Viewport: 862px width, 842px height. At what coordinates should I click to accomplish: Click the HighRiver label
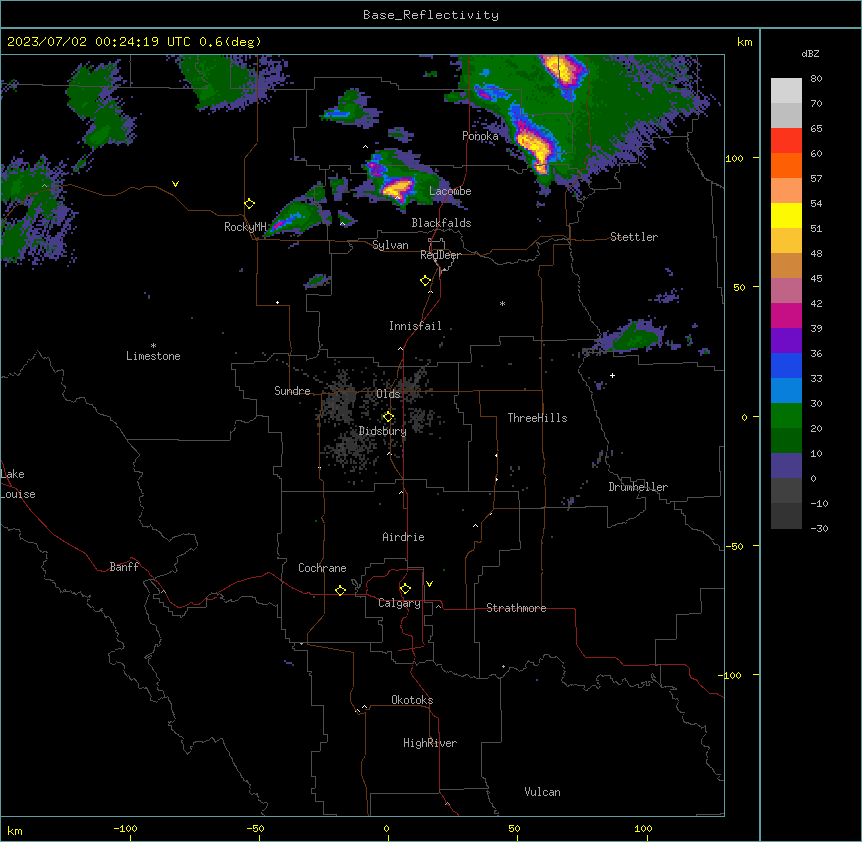pos(430,743)
